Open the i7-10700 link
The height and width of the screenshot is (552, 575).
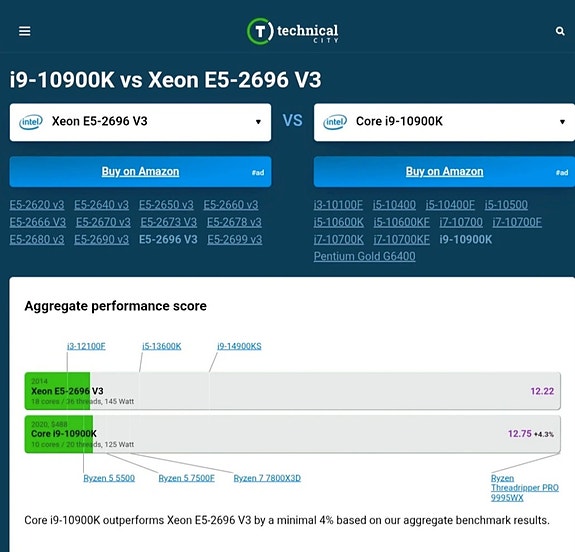461,222
